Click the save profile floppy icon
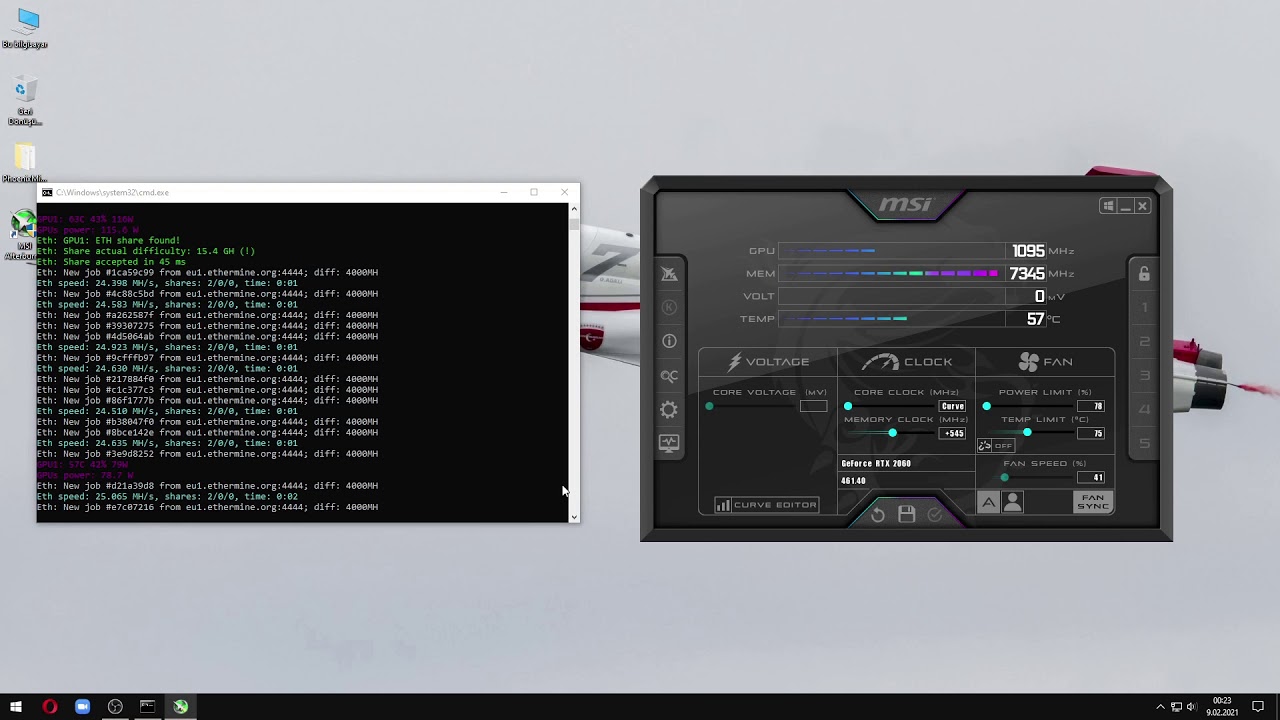 [x=906, y=514]
